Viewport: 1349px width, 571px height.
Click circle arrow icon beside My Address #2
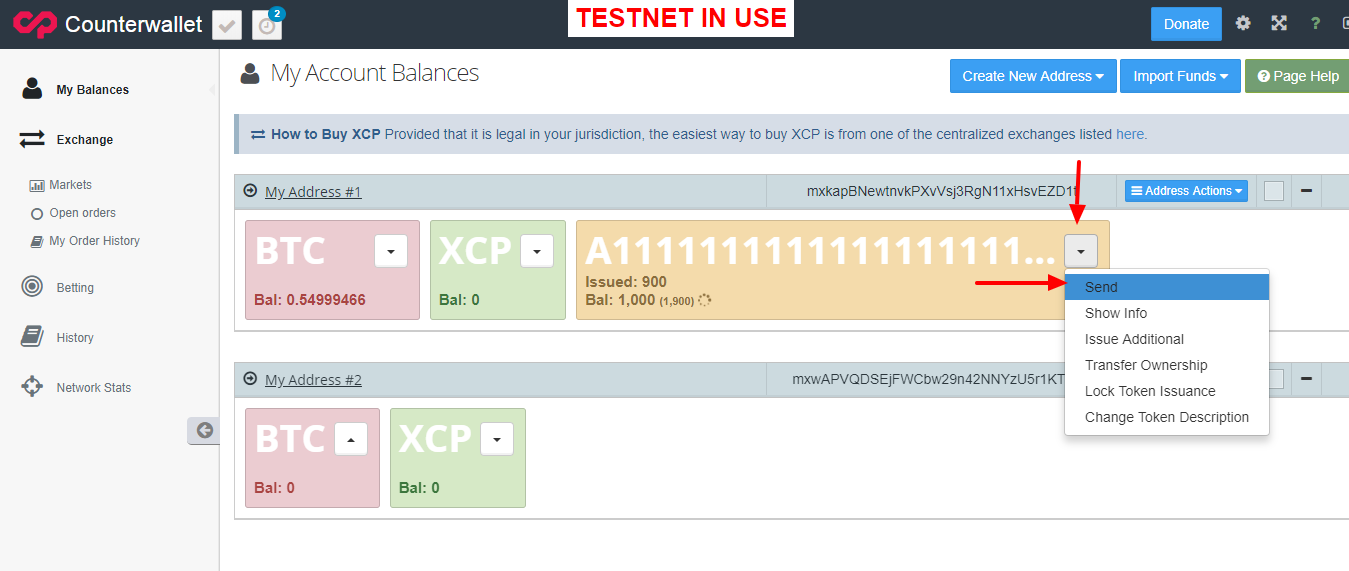pos(250,379)
